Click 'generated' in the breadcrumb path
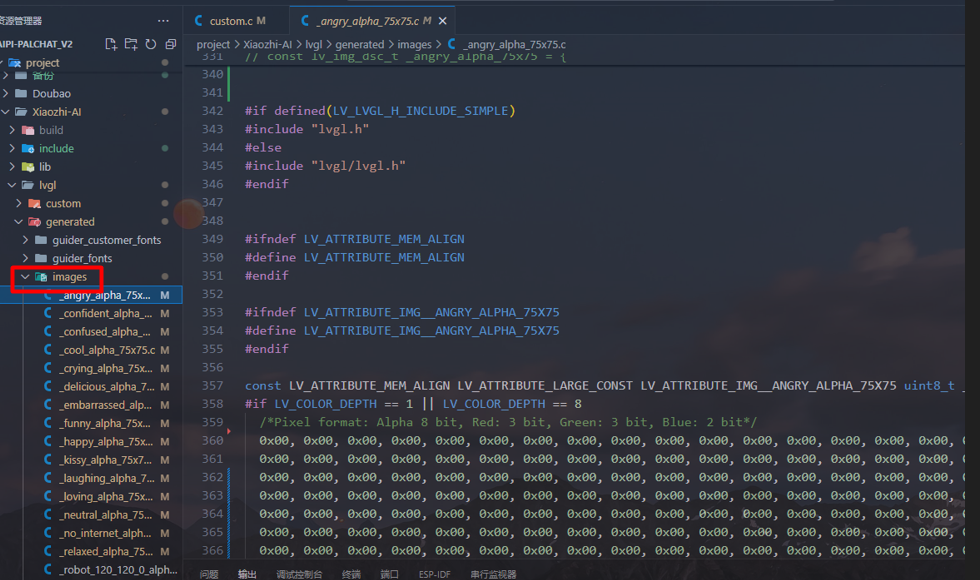This screenshot has height=580, width=980. 359,45
